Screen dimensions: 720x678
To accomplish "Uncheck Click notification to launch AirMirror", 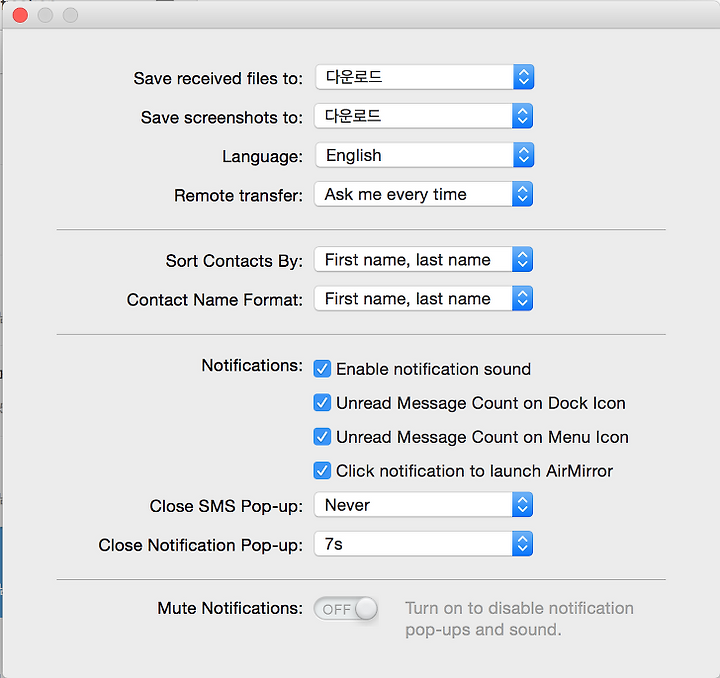I will click(322, 471).
